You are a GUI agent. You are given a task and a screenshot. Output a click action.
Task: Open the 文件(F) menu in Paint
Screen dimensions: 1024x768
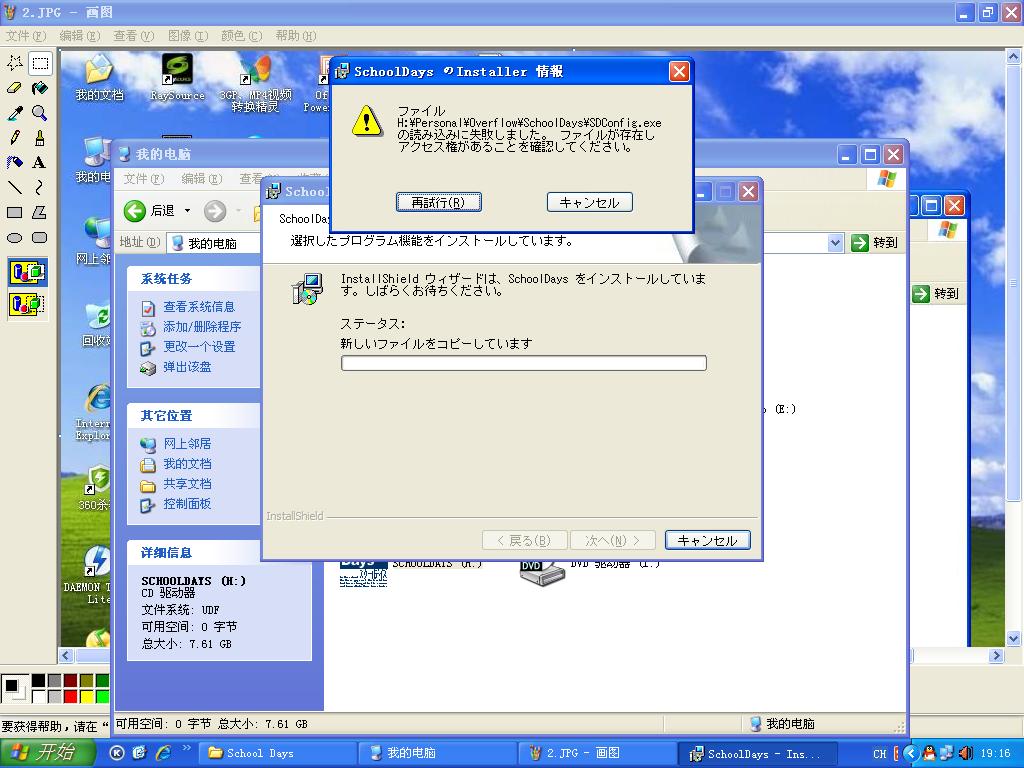point(25,36)
